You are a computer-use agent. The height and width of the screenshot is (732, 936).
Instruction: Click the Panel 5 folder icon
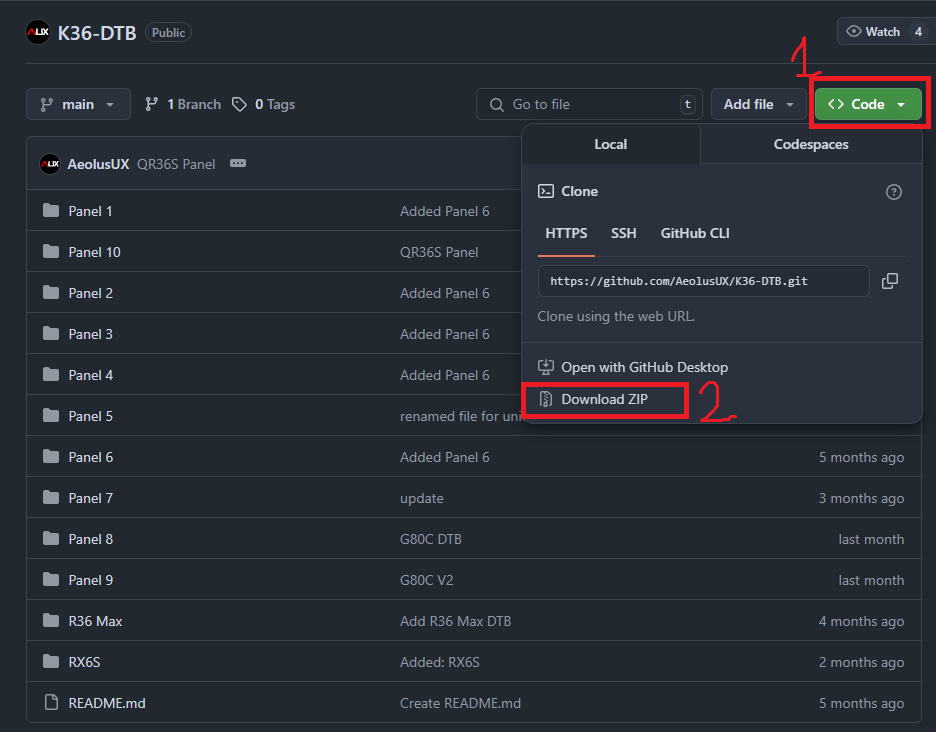point(51,416)
